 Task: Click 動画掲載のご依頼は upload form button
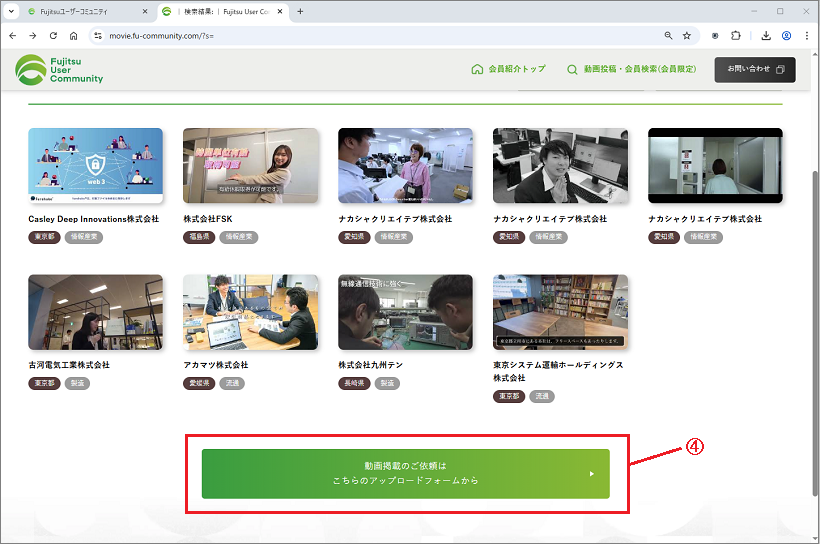405,473
